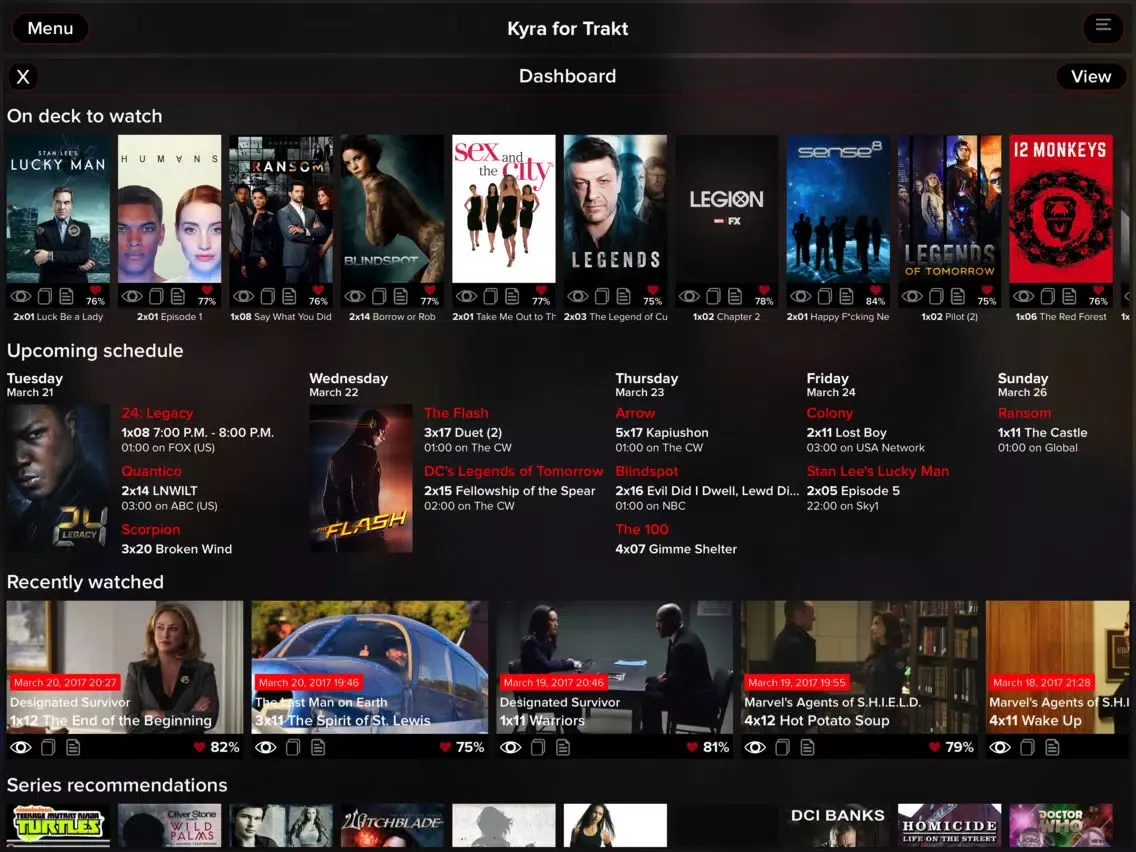Screen dimensions: 1136x852
Task: Click collection icon under Lucky Man poster
Action: (x=44, y=296)
